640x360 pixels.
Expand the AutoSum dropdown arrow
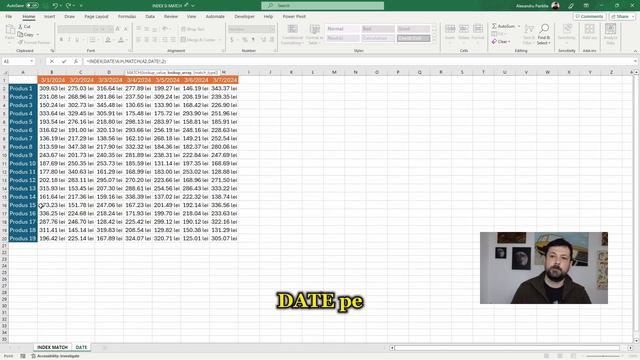519,26
